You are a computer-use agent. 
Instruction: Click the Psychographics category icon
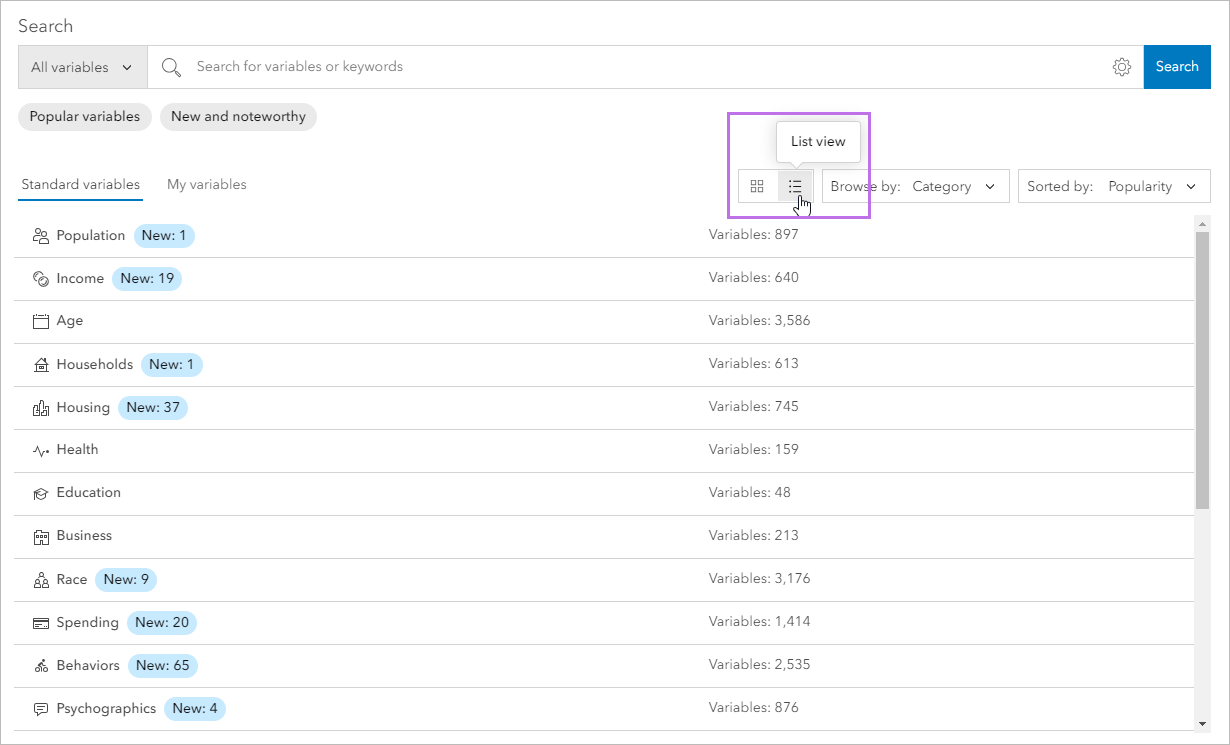point(40,708)
